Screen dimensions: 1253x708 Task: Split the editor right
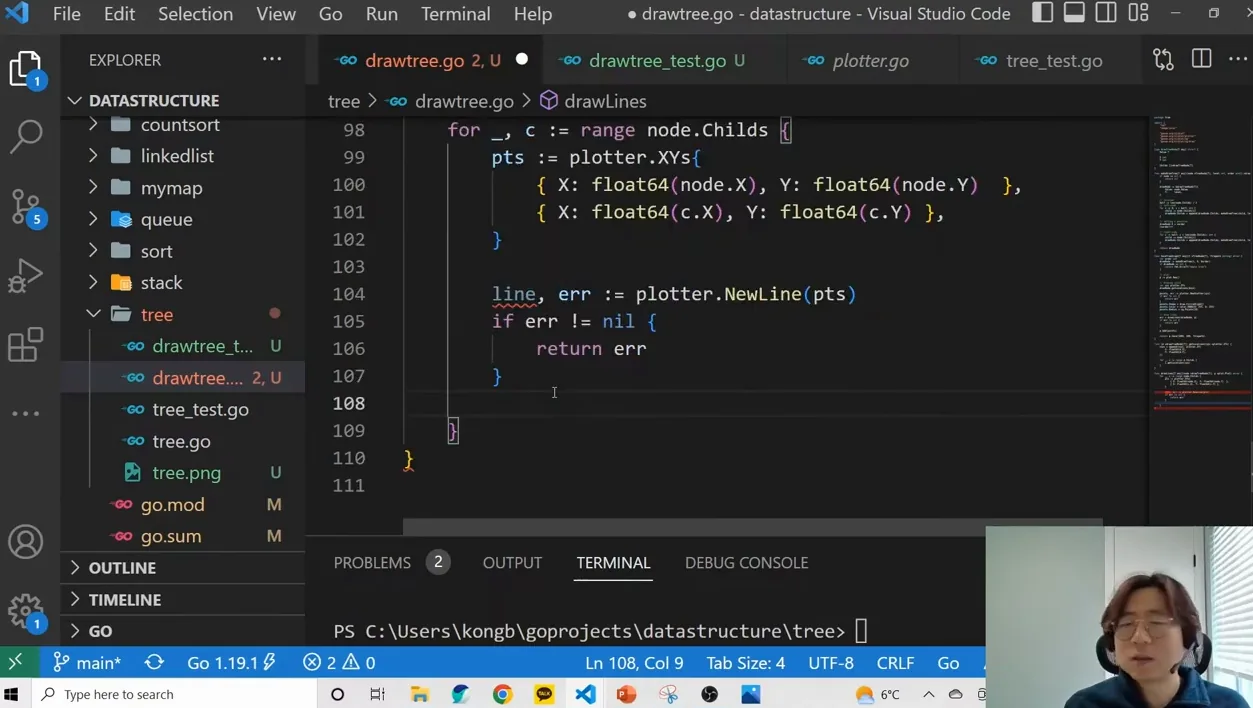pos(1201,60)
